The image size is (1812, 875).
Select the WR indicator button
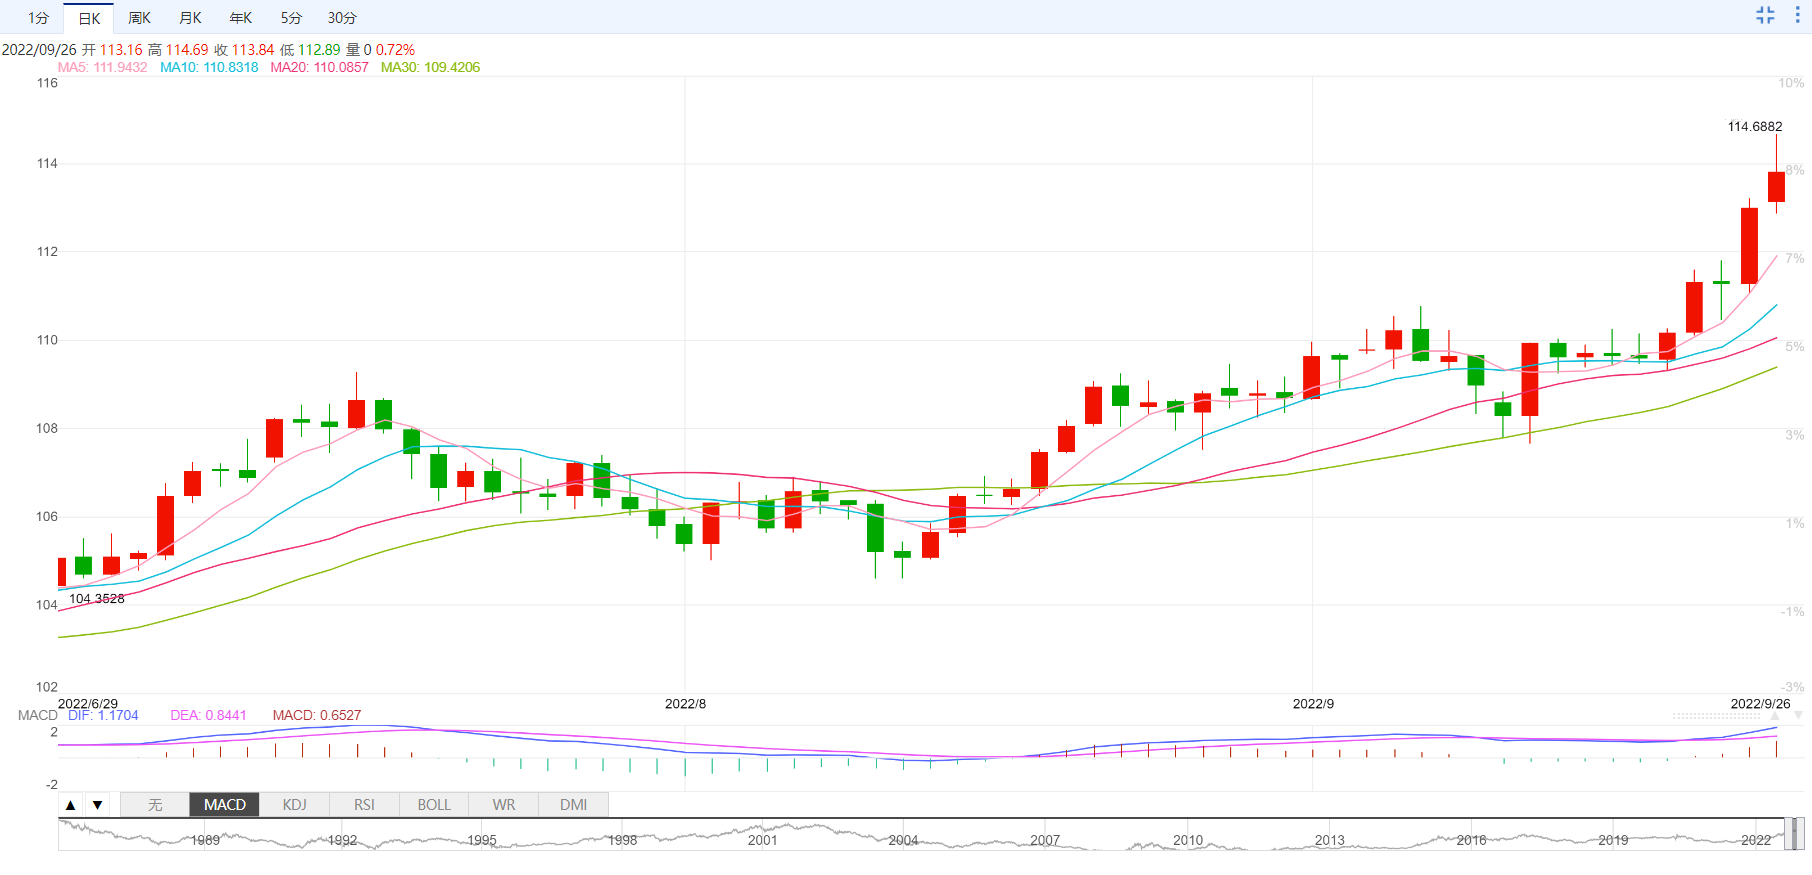pos(504,805)
